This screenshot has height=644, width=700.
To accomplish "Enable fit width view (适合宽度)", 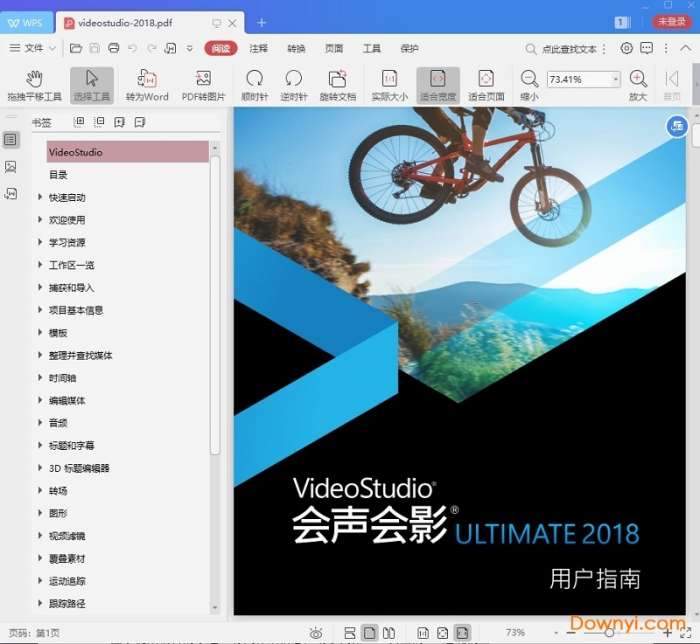I will [x=438, y=85].
